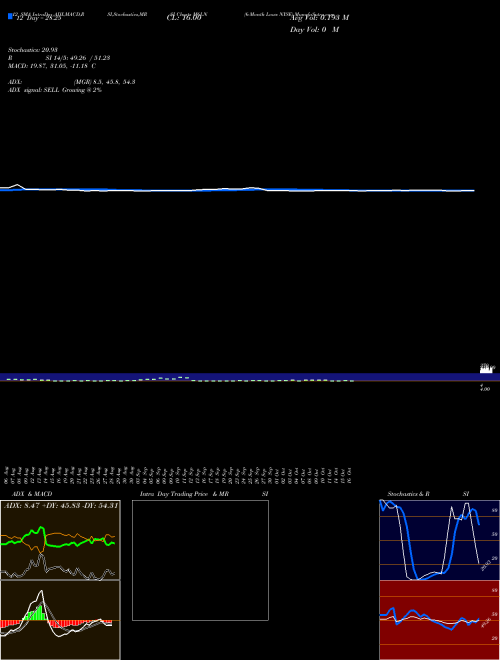500x660 pixels.
Task: Click the navy volume band across the chart
Action: [250, 377]
